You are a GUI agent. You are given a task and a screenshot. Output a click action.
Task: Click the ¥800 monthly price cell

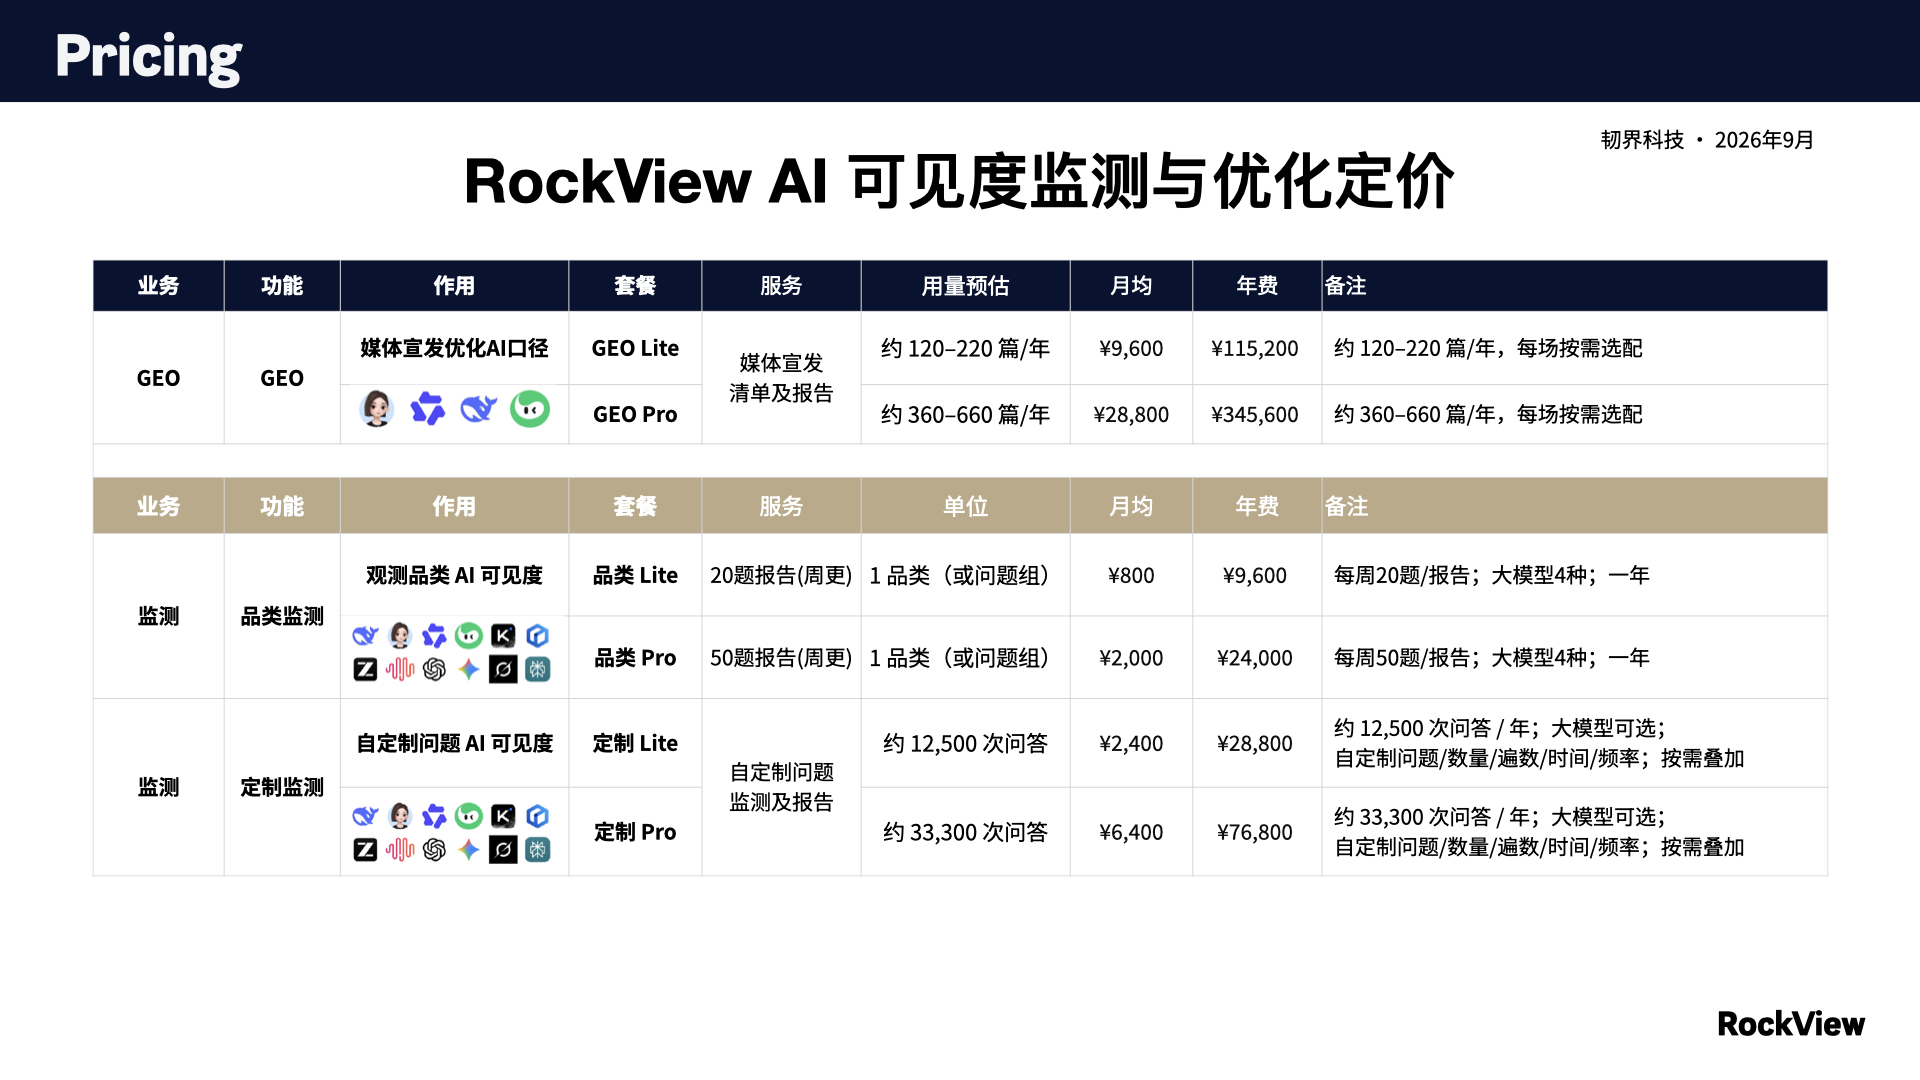(1131, 575)
